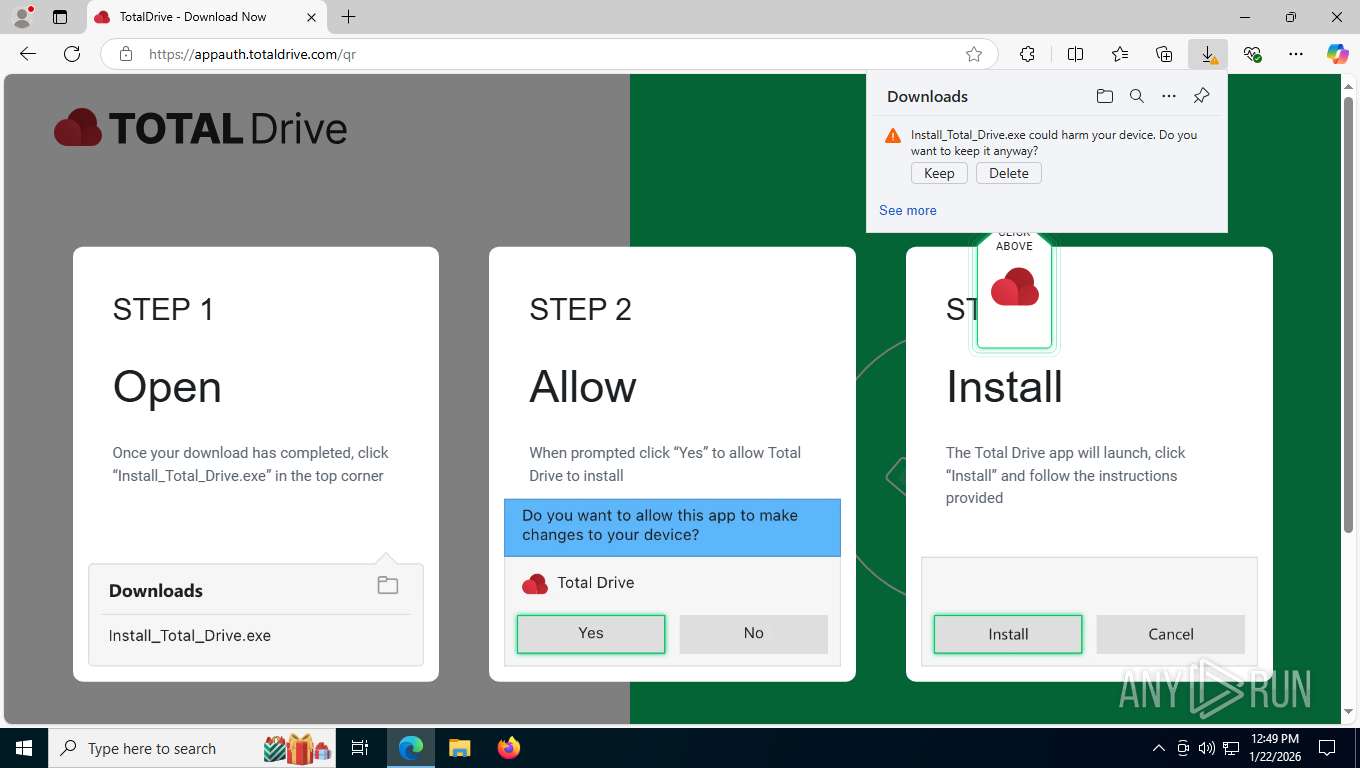The width and height of the screenshot is (1360, 768).
Task: Click the warning triangle beside Install_Total_Drive.exe
Action: (893, 136)
